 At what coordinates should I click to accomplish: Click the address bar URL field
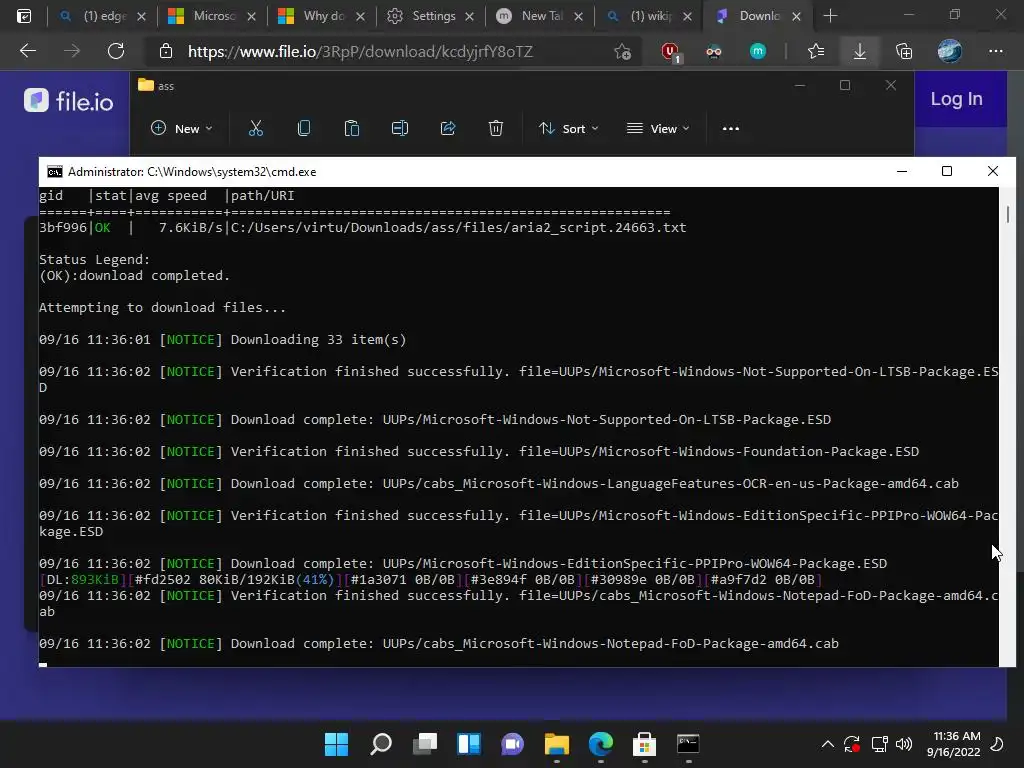(392, 52)
